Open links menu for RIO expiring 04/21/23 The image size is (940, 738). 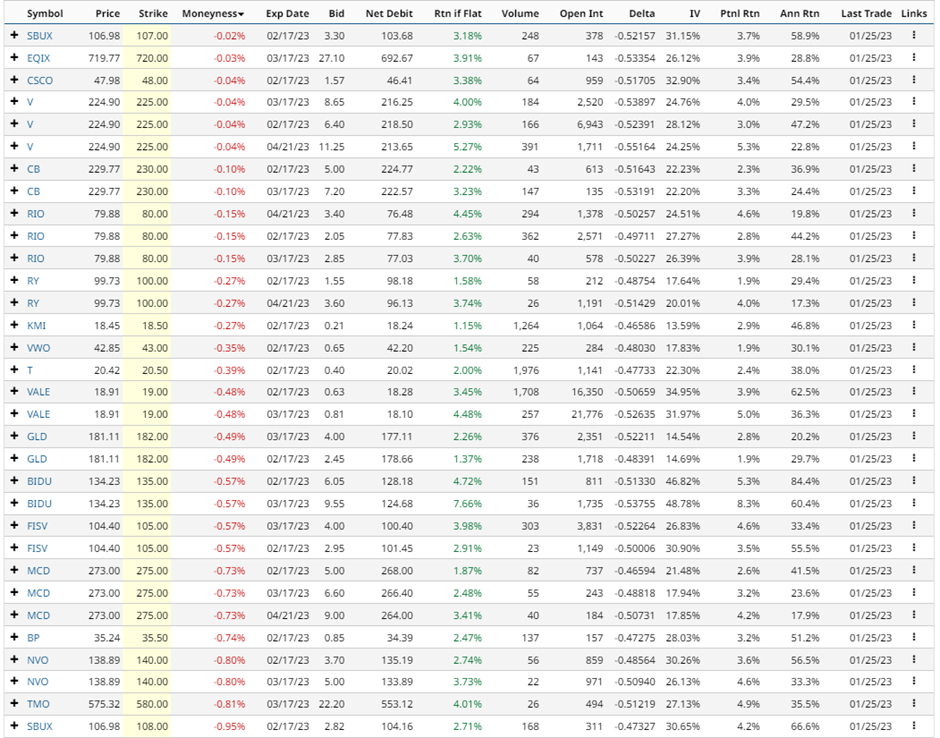pos(914,213)
